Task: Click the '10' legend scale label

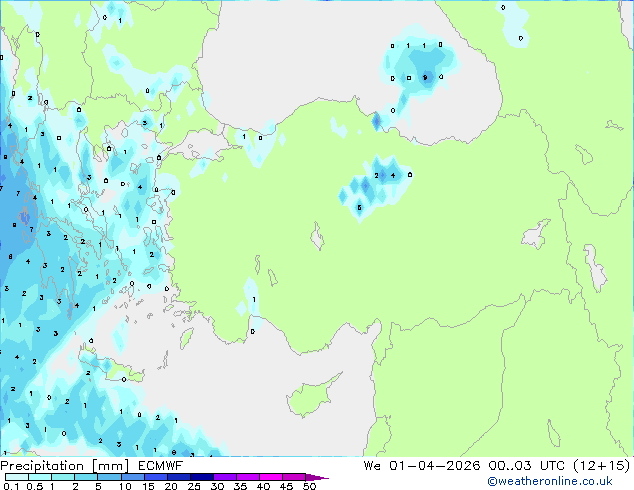Action: (125, 486)
